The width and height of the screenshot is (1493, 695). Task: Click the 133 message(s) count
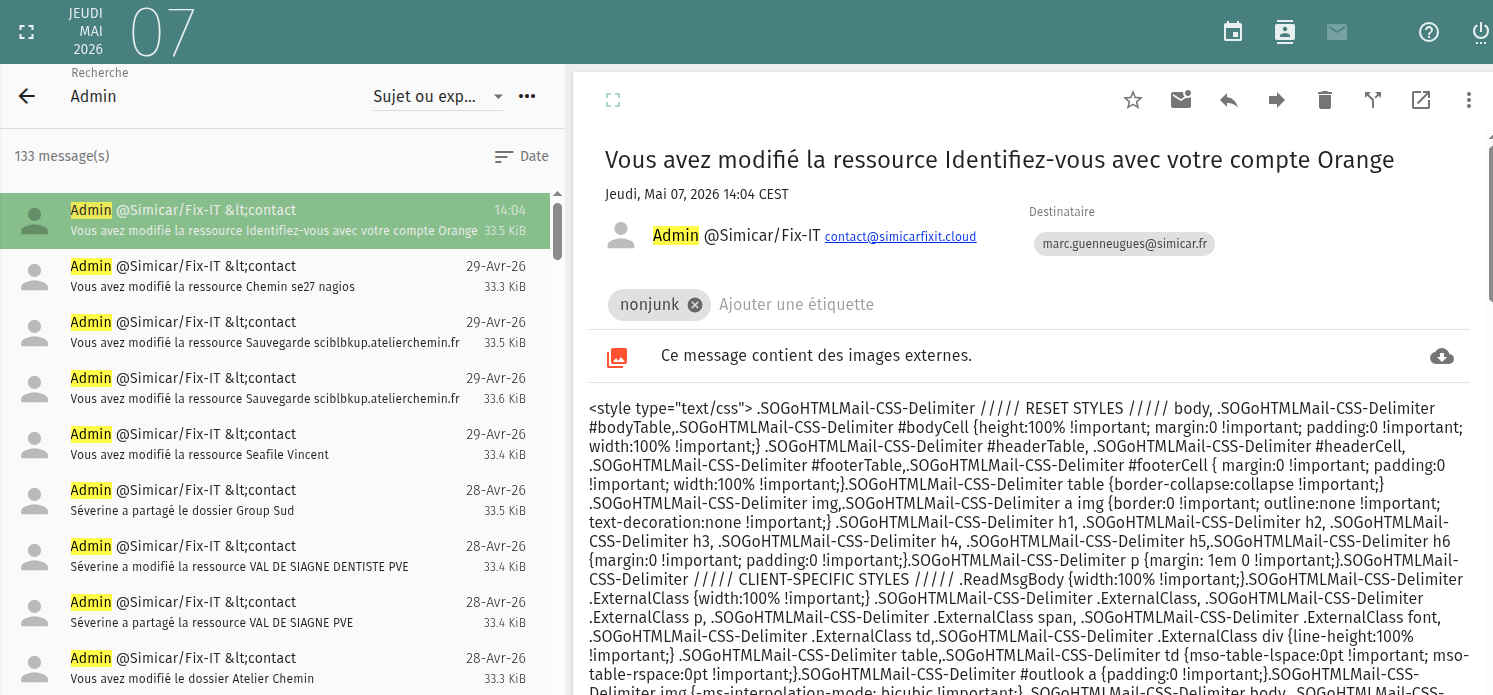point(62,156)
